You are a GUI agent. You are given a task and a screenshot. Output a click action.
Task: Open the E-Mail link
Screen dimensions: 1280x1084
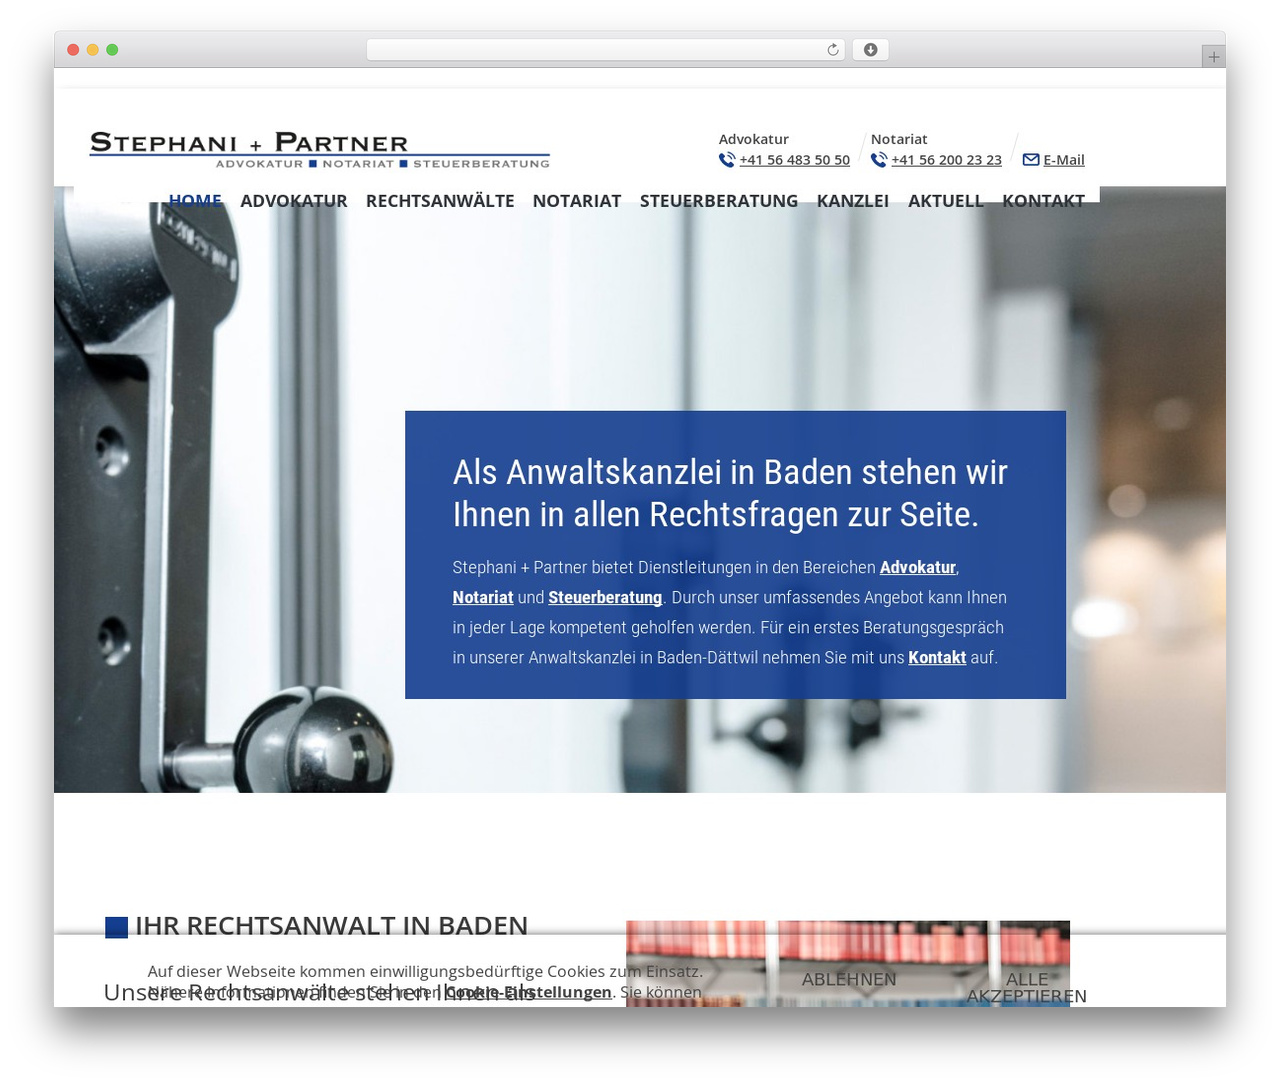tap(1063, 160)
